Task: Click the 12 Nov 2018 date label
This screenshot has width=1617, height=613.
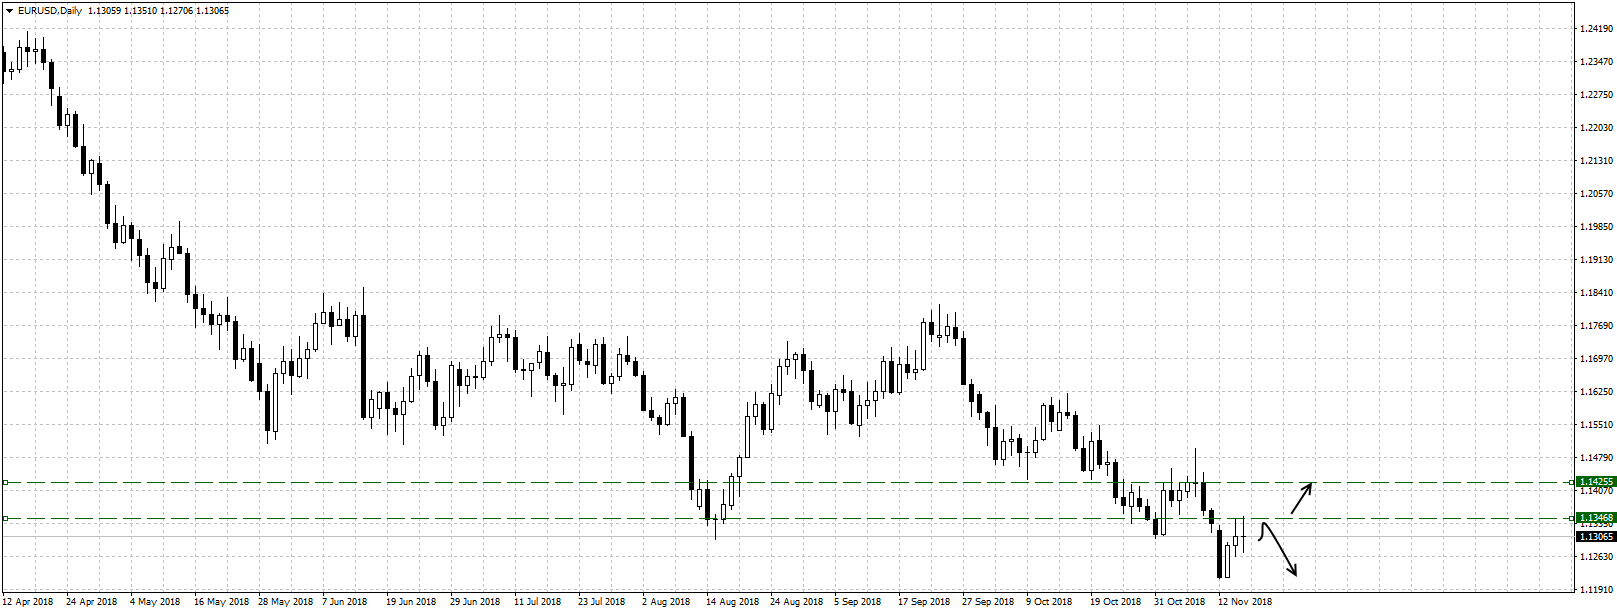Action: [x=1244, y=602]
